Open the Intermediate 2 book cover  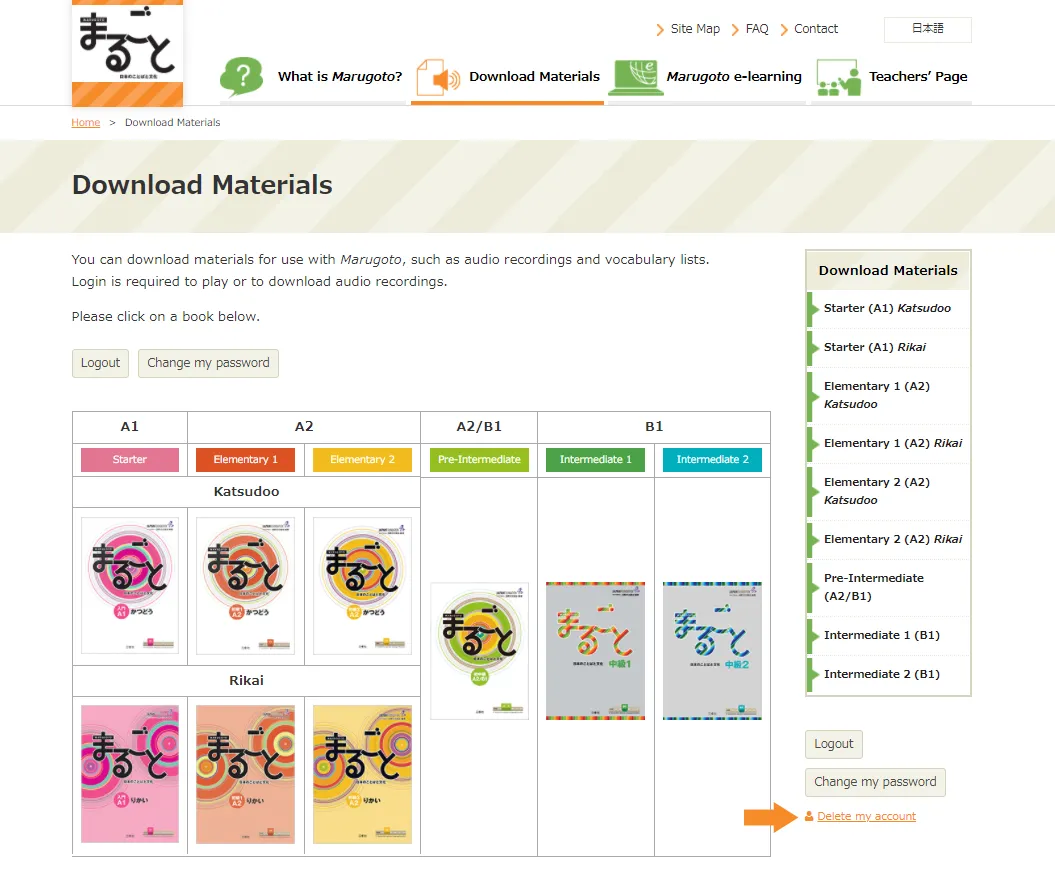pyautogui.click(x=713, y=651)
